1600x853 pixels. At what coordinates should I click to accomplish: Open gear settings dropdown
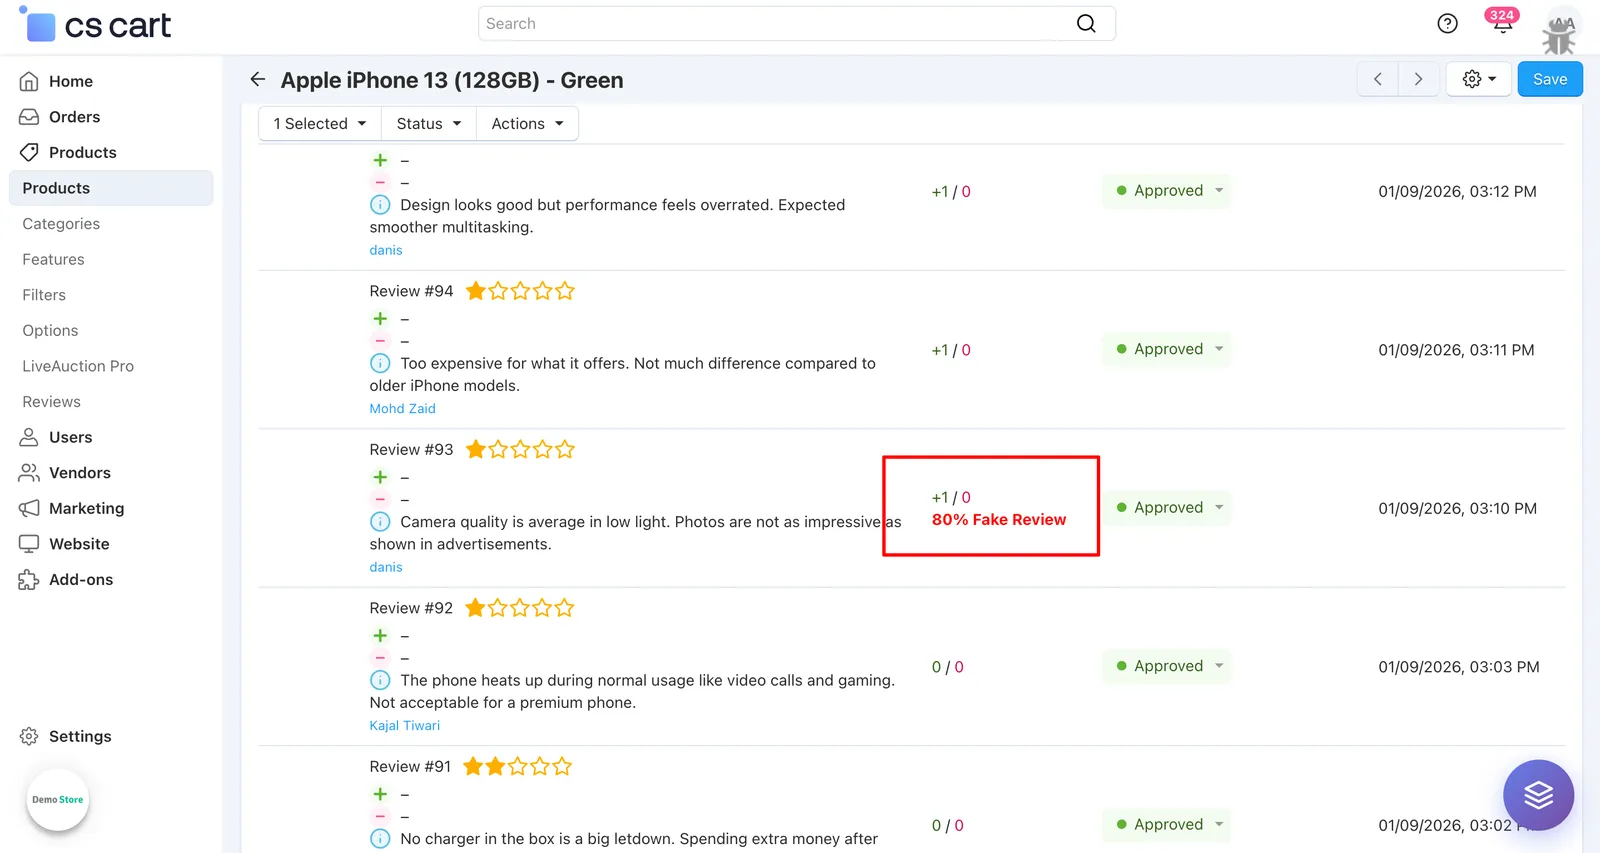tap(1479, 79)
